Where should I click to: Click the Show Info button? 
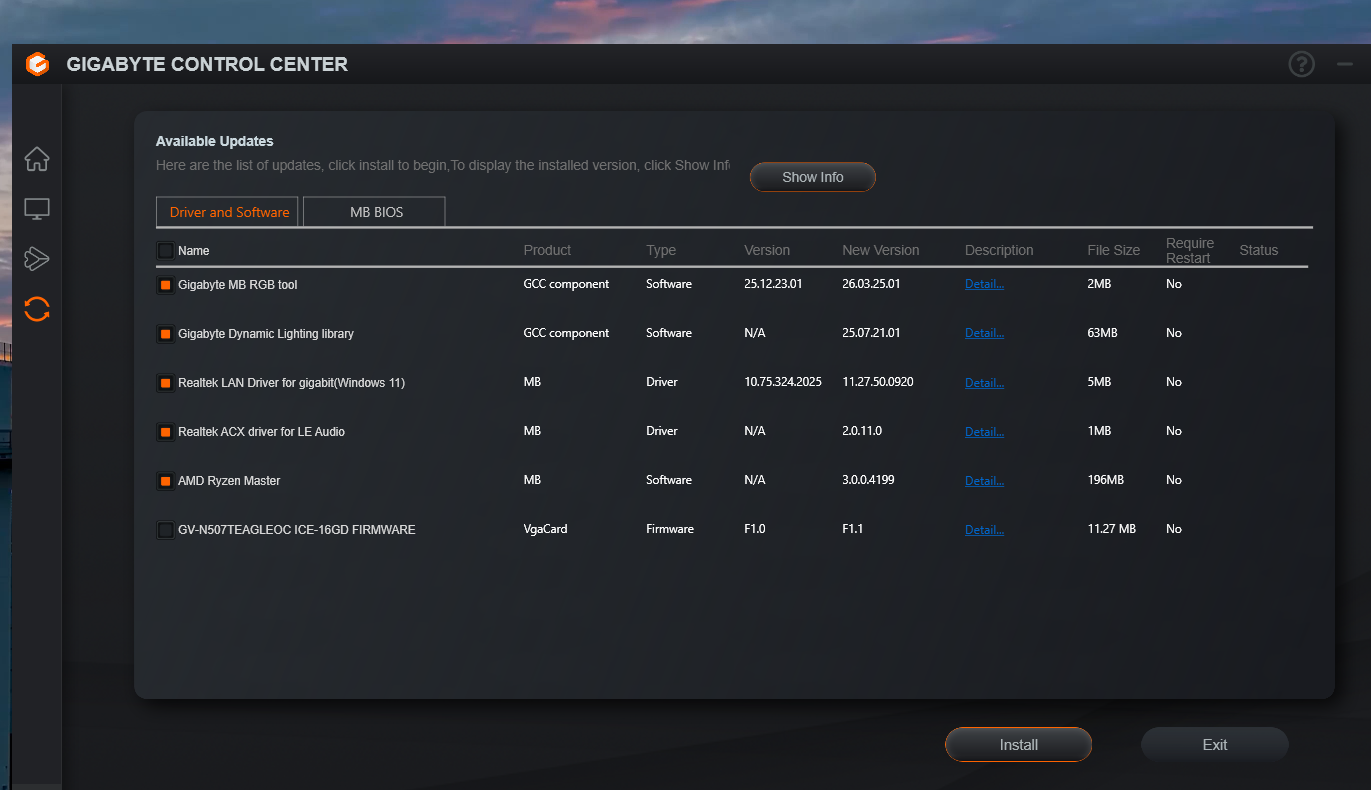(x=813, y=177)
